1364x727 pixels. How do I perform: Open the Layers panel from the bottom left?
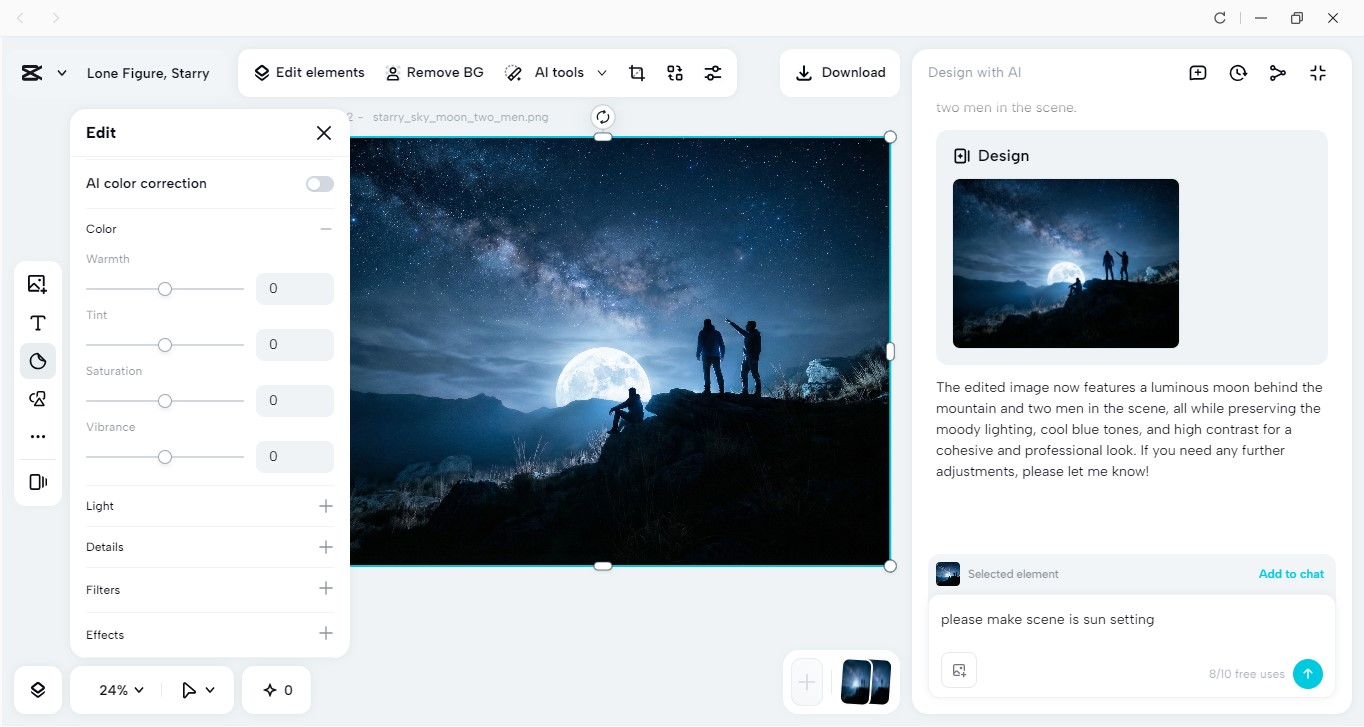[37, 689]
